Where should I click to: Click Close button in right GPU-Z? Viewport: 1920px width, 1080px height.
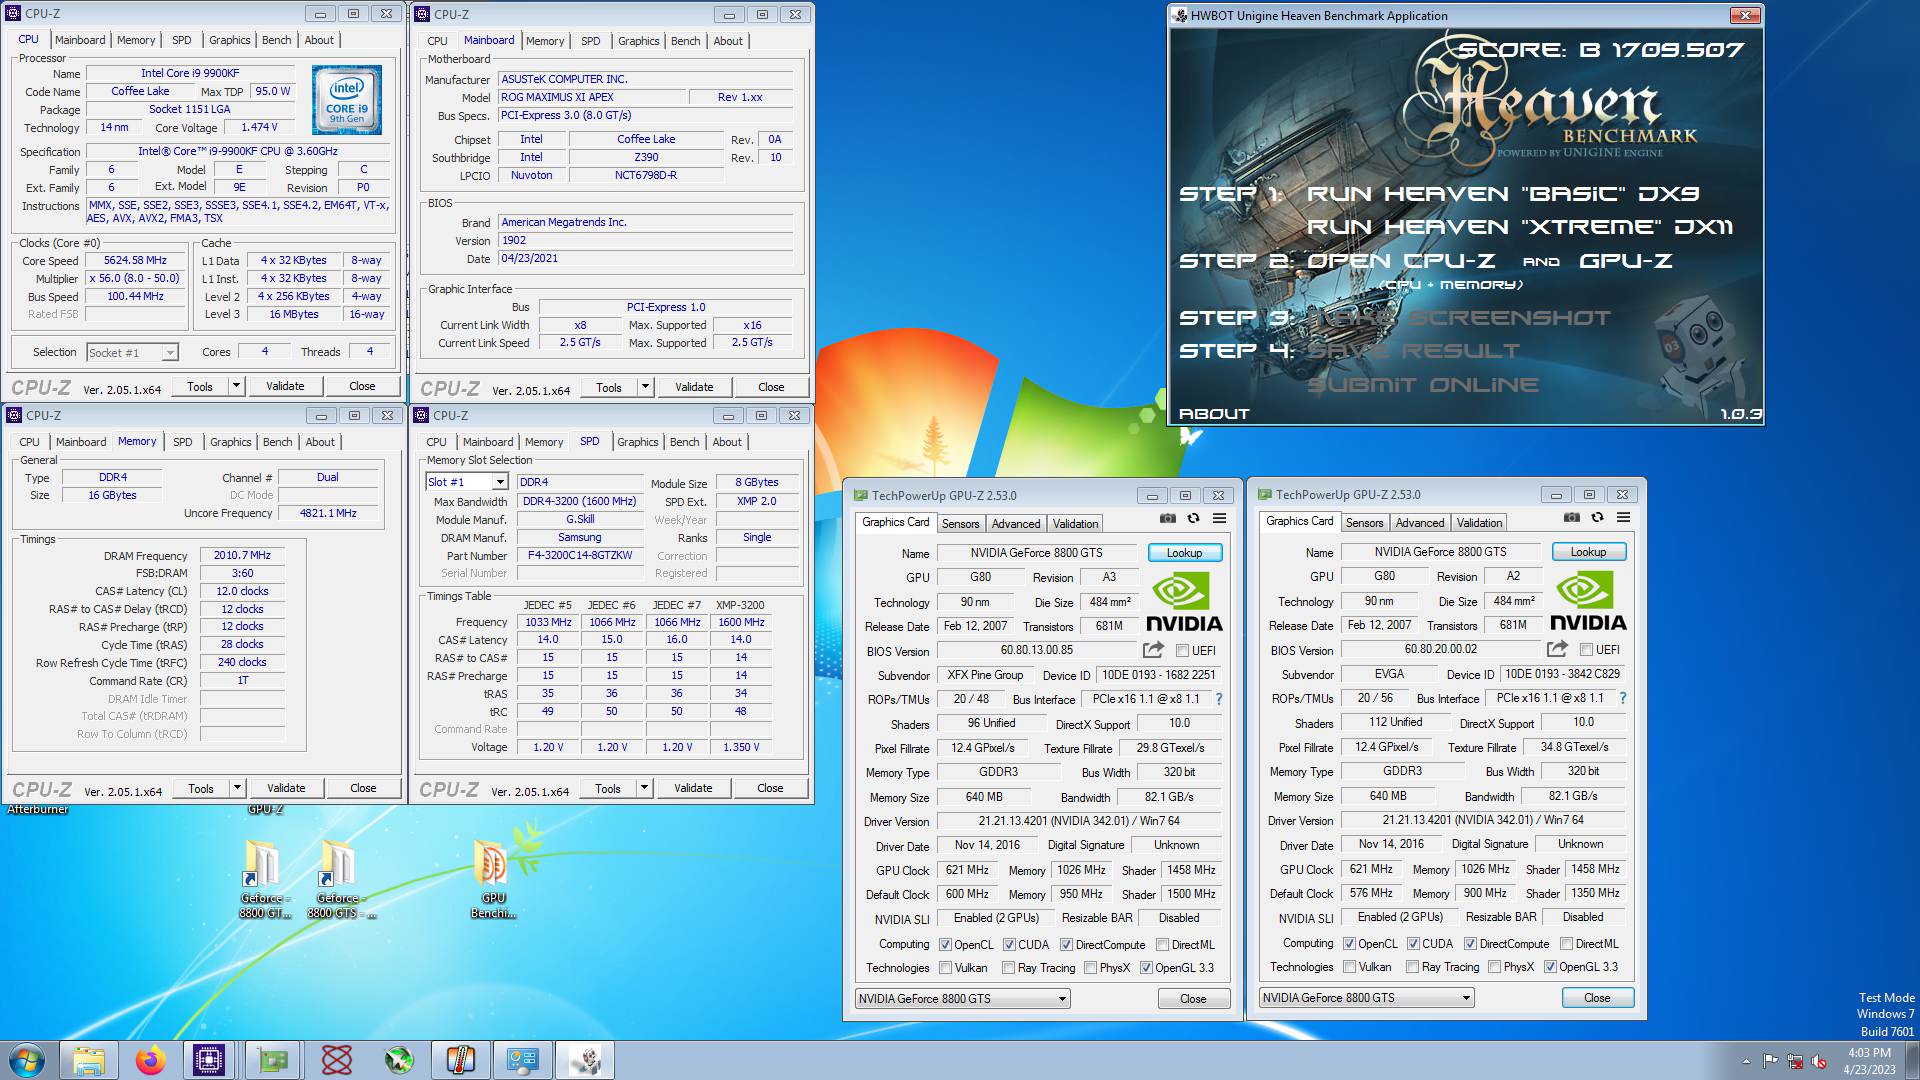click(x=1597, y=998)
